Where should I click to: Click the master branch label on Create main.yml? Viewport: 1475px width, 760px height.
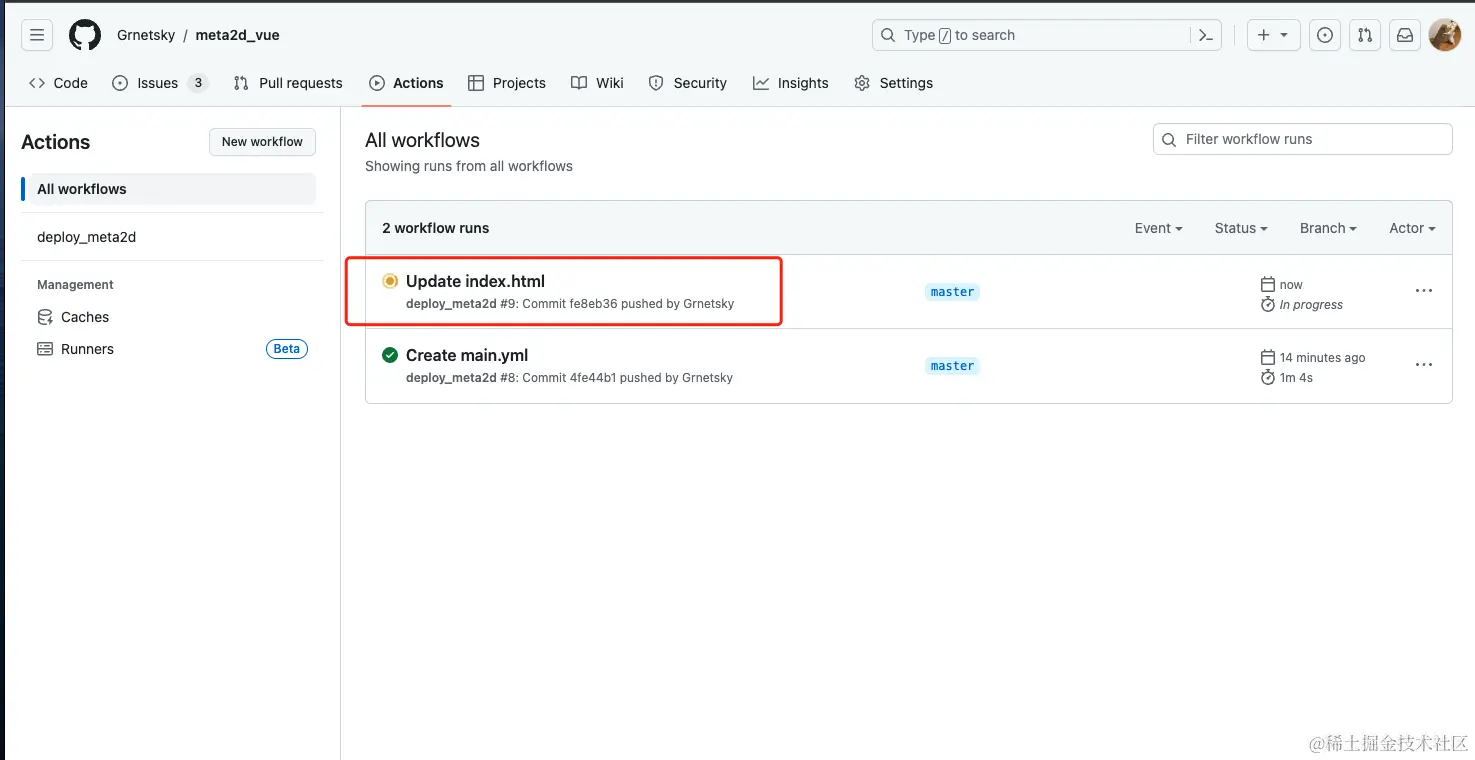tap(952, 366)
